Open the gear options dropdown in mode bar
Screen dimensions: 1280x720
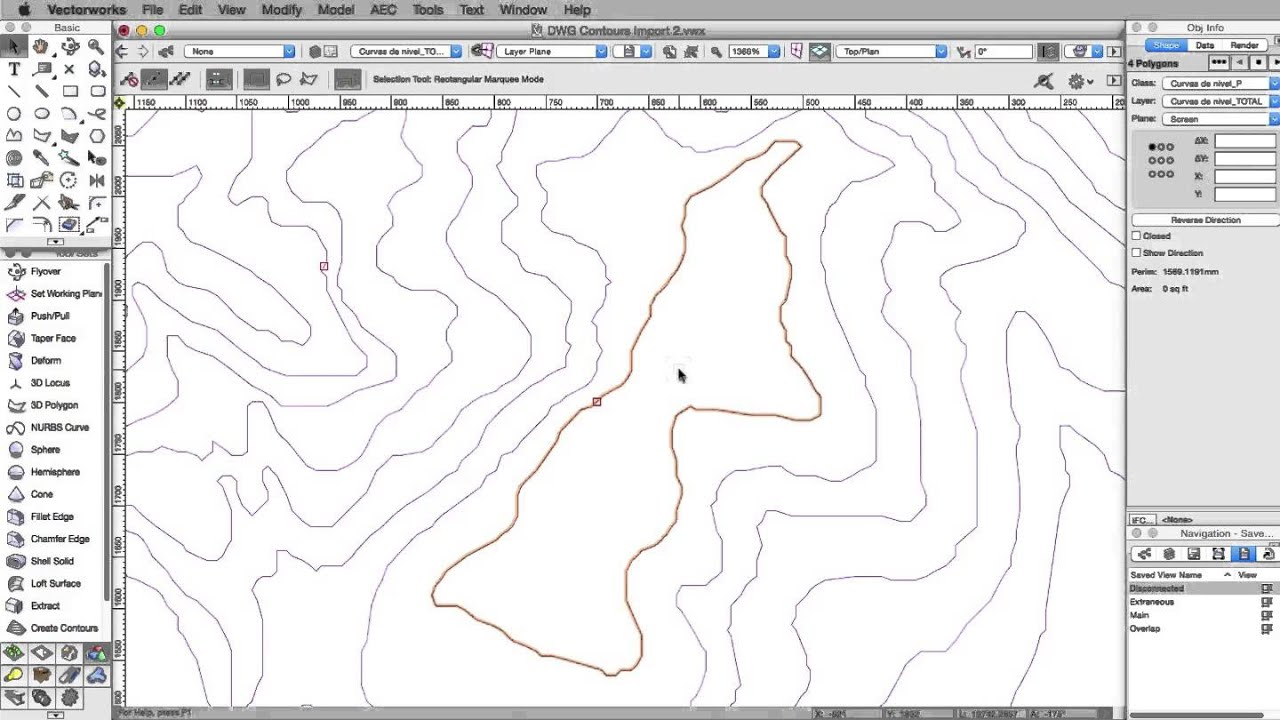point(1080,81)
